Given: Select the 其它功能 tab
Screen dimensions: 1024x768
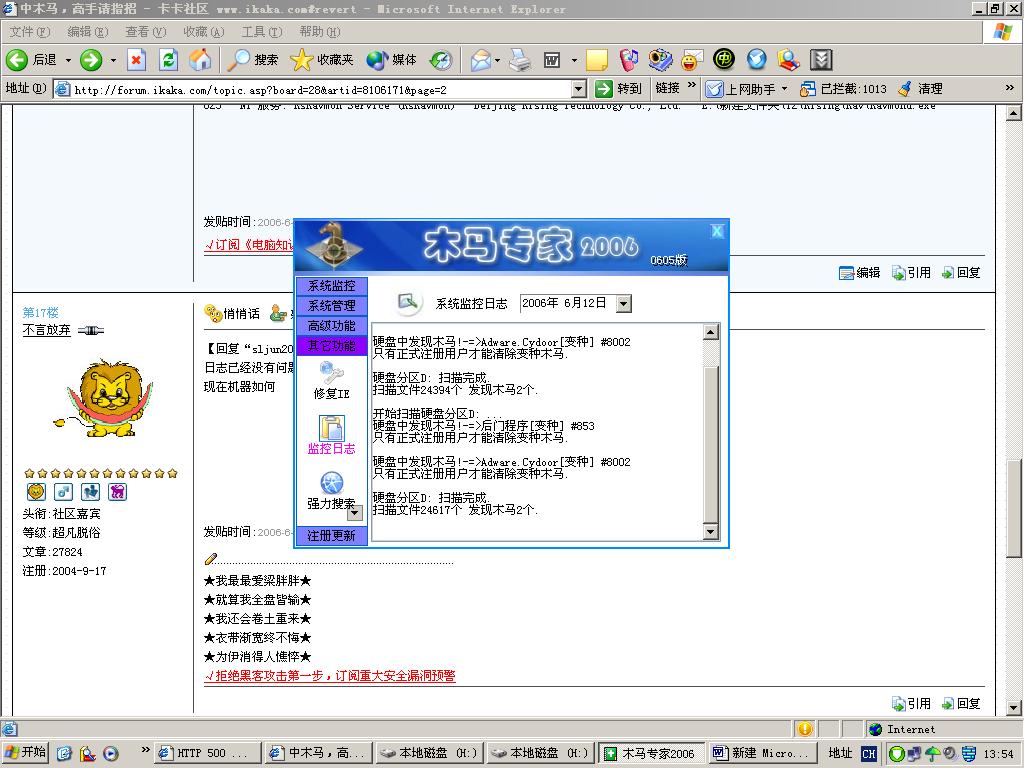Looking at the screenshot, I should click(332, 345).
